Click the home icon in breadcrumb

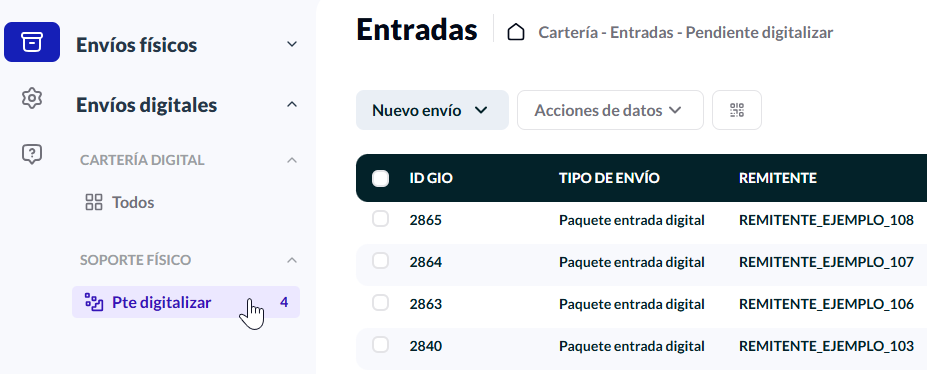tap(516, 32)
